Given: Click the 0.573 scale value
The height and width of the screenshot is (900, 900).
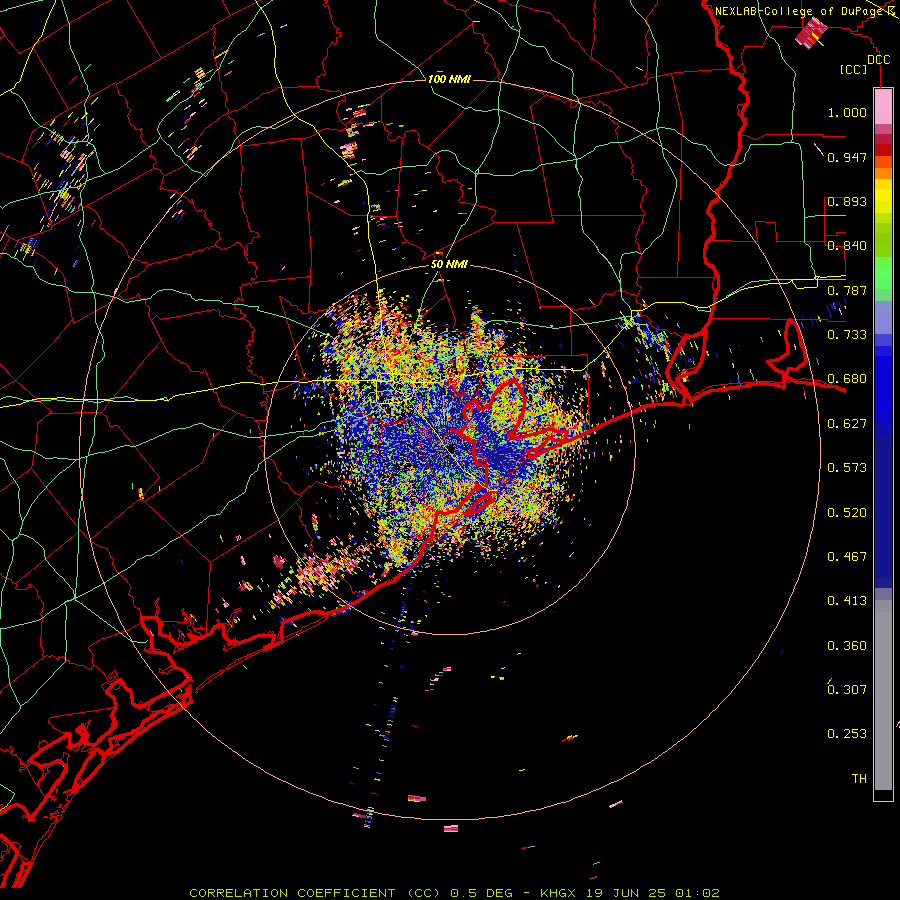Looking at the screenshot, I should coord(847,468).
